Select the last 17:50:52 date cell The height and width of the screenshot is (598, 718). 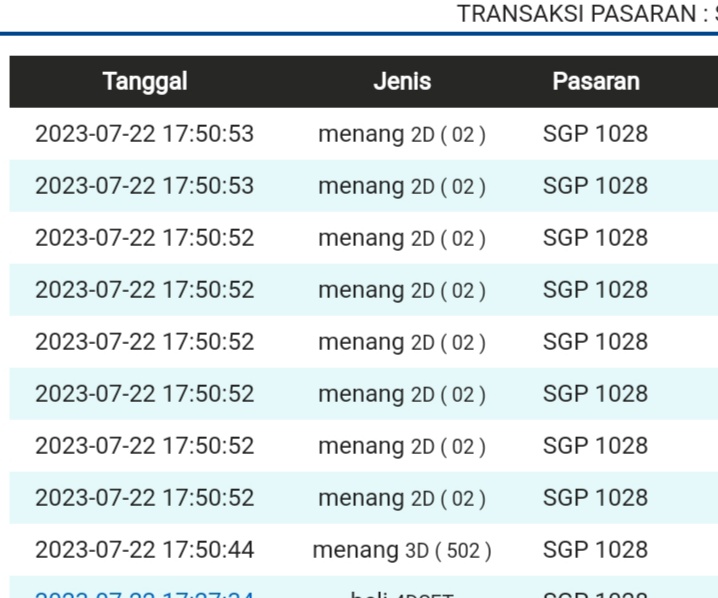coord(145,498)
